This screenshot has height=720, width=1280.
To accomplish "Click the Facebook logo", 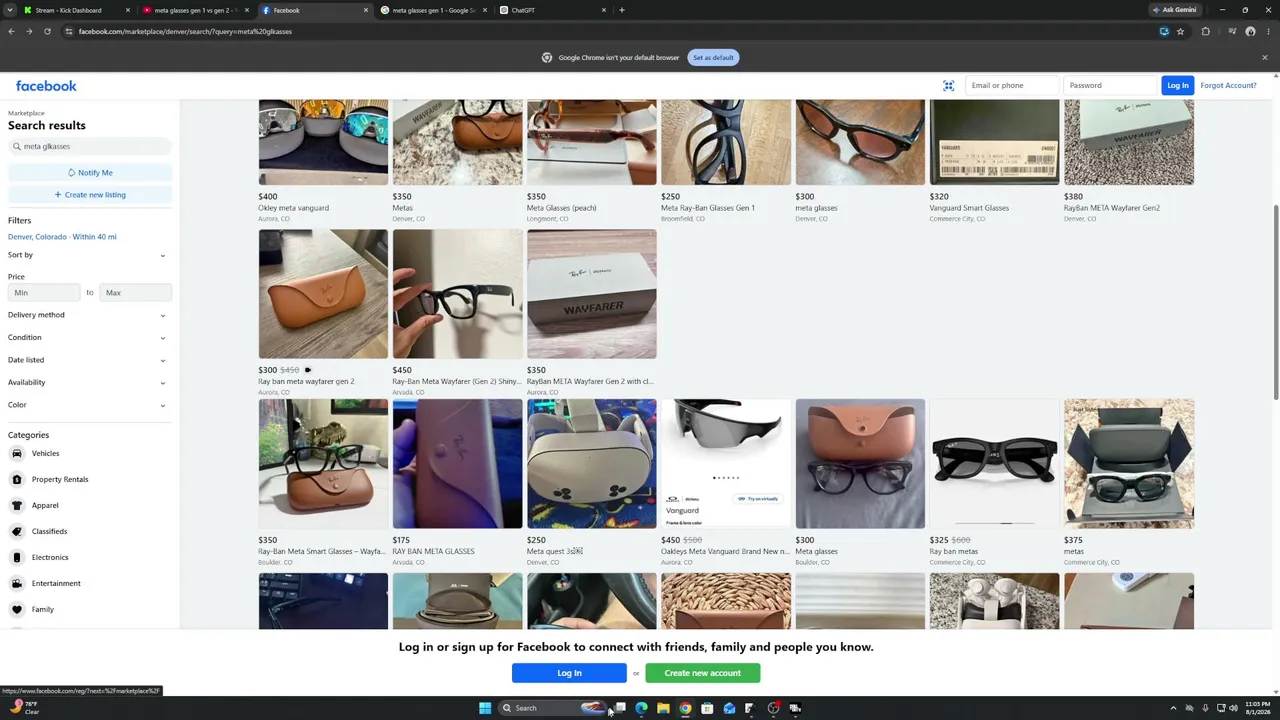I will pyautogui.click(x=46, y=86).
